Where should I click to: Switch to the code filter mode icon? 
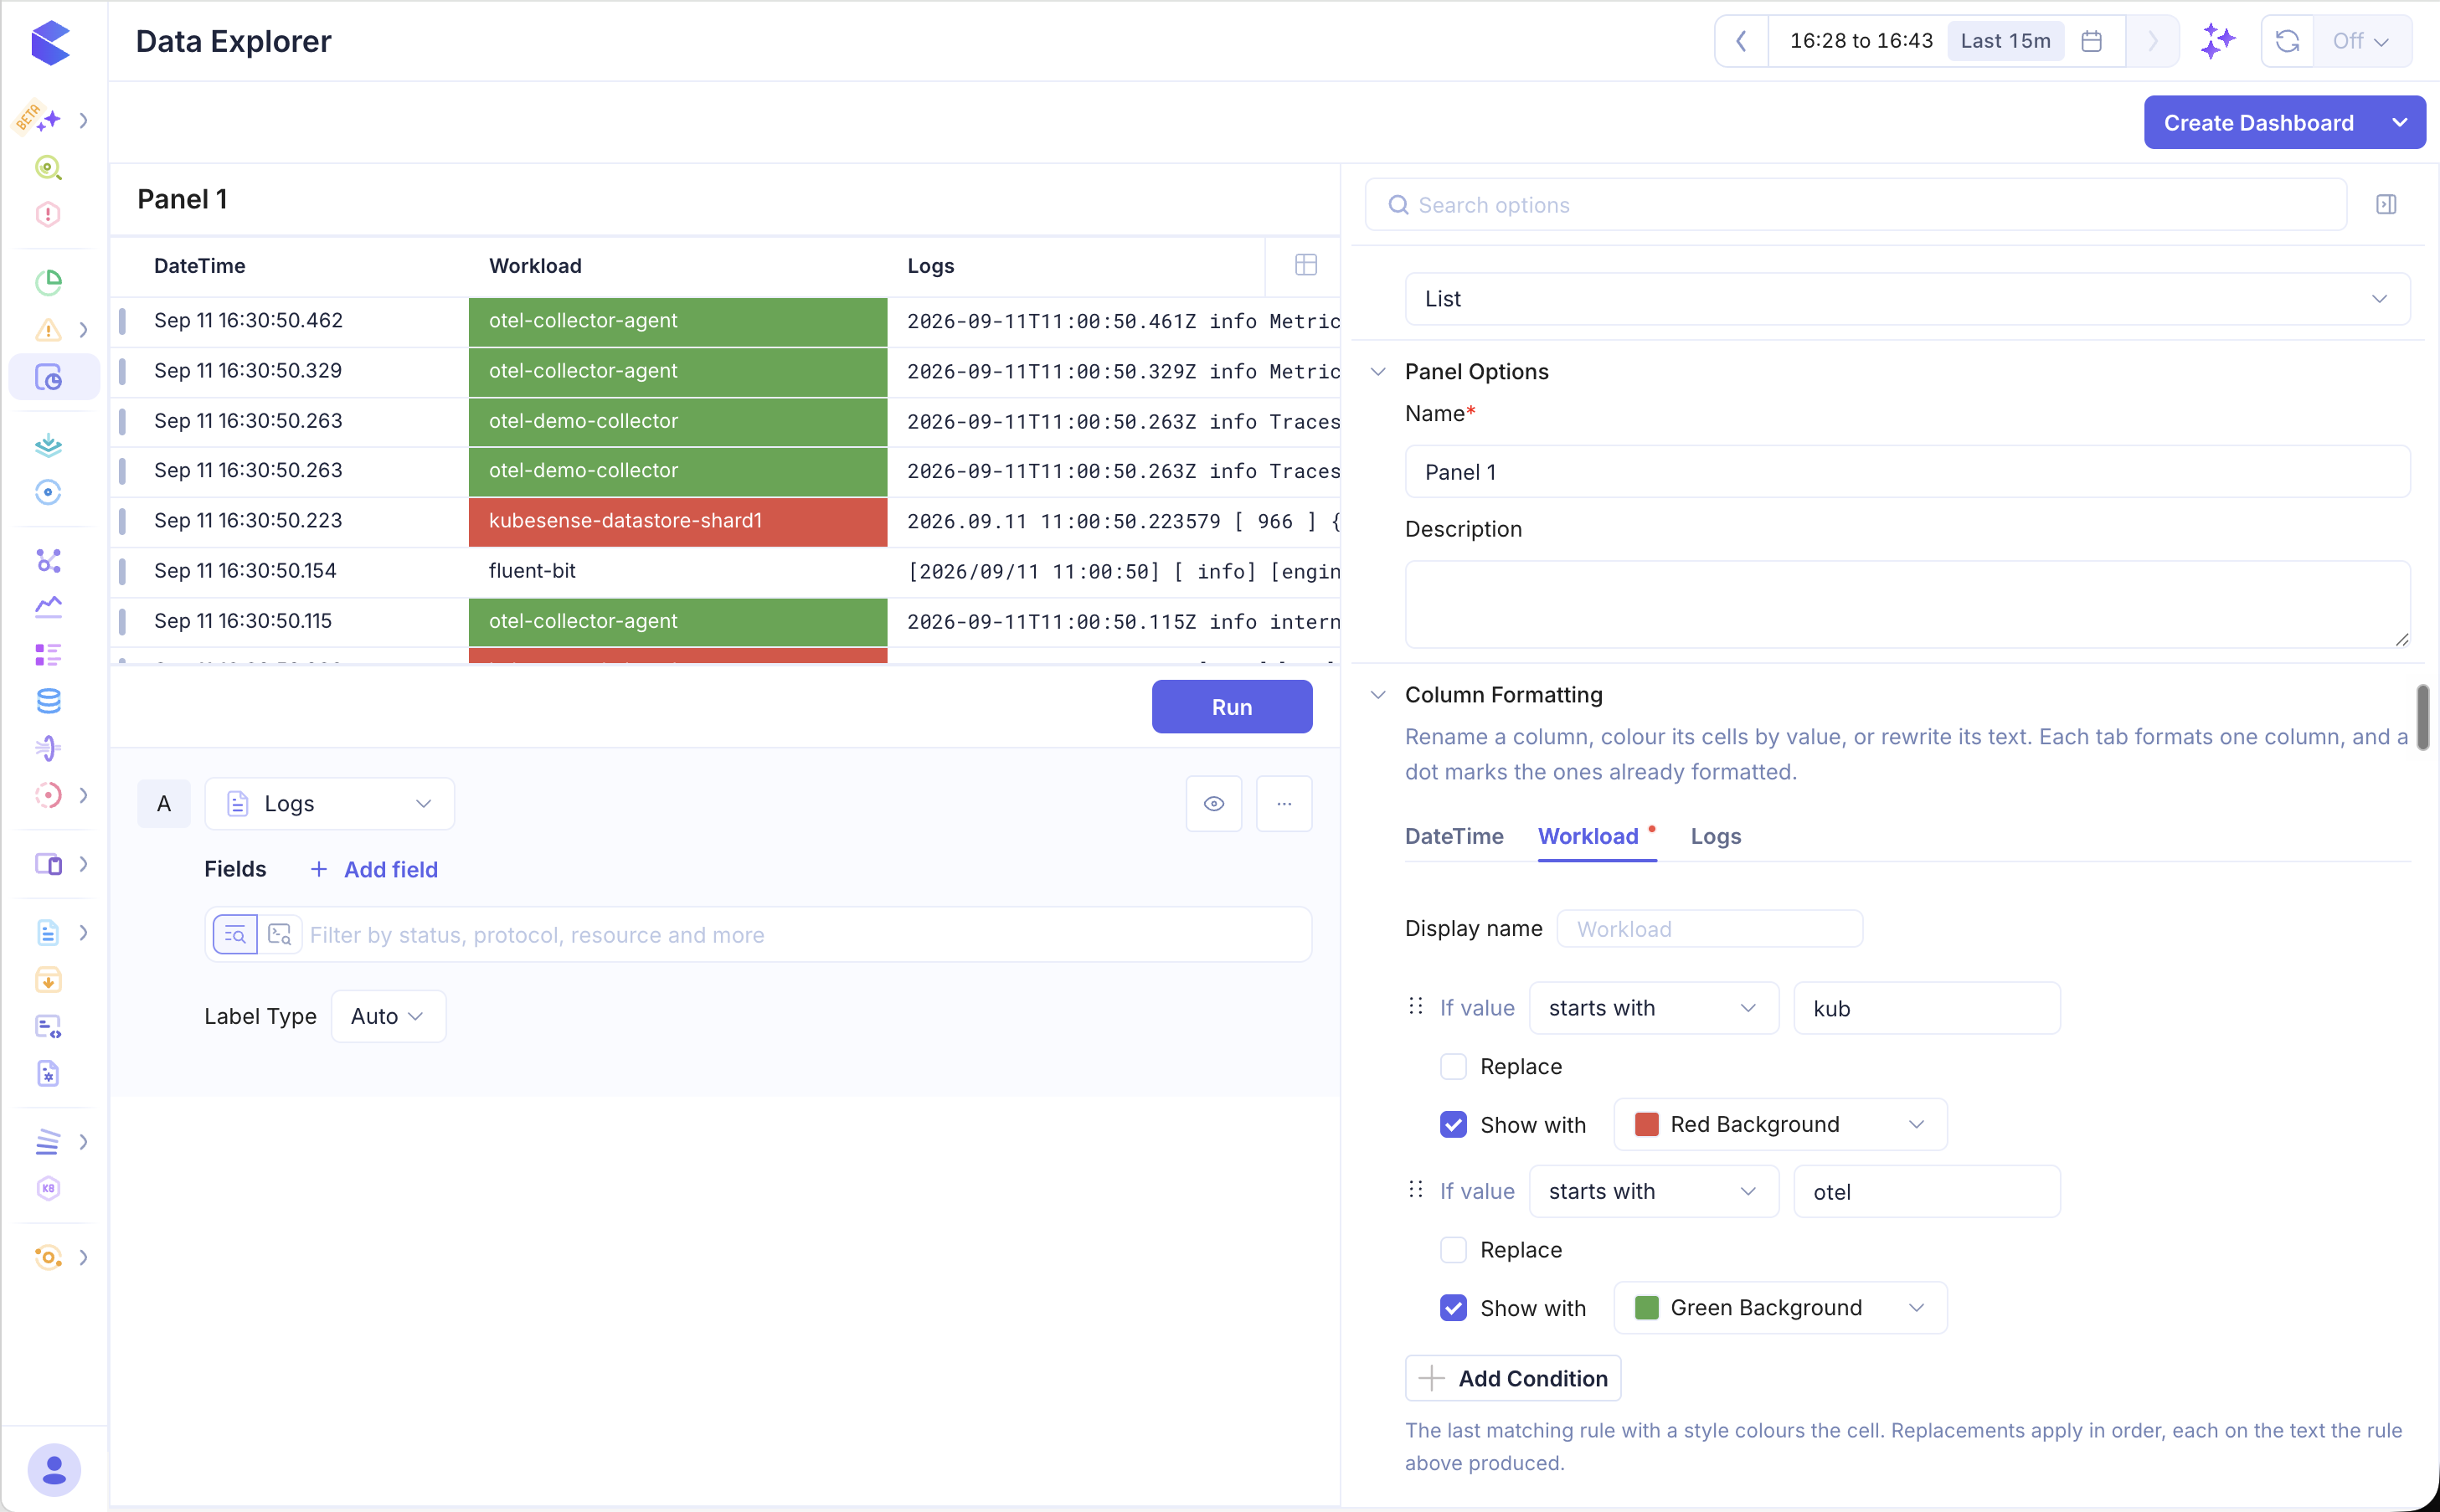[x=280, y=935]
